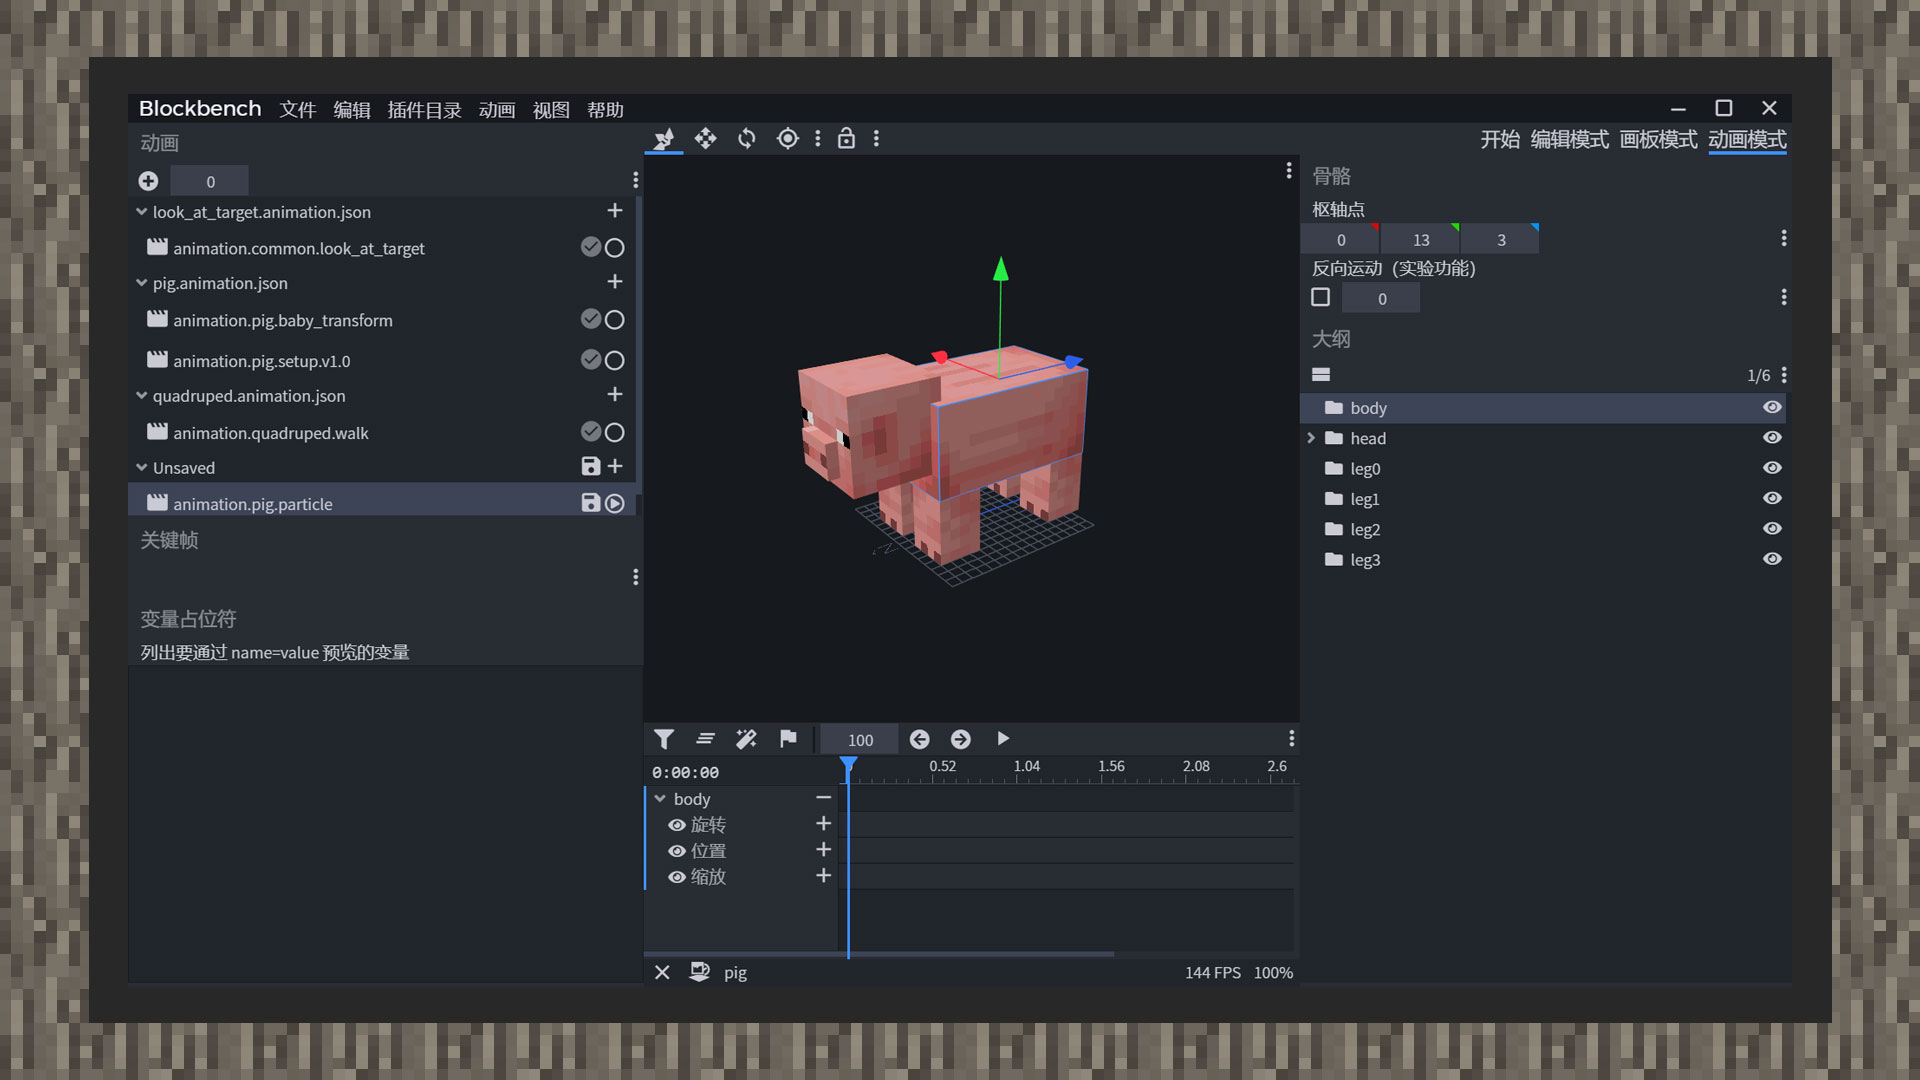The width and height of the screenshot is (1920, 1080).
Task: Switch to 画板模式 tab
Action: [x=1659, y=140]
